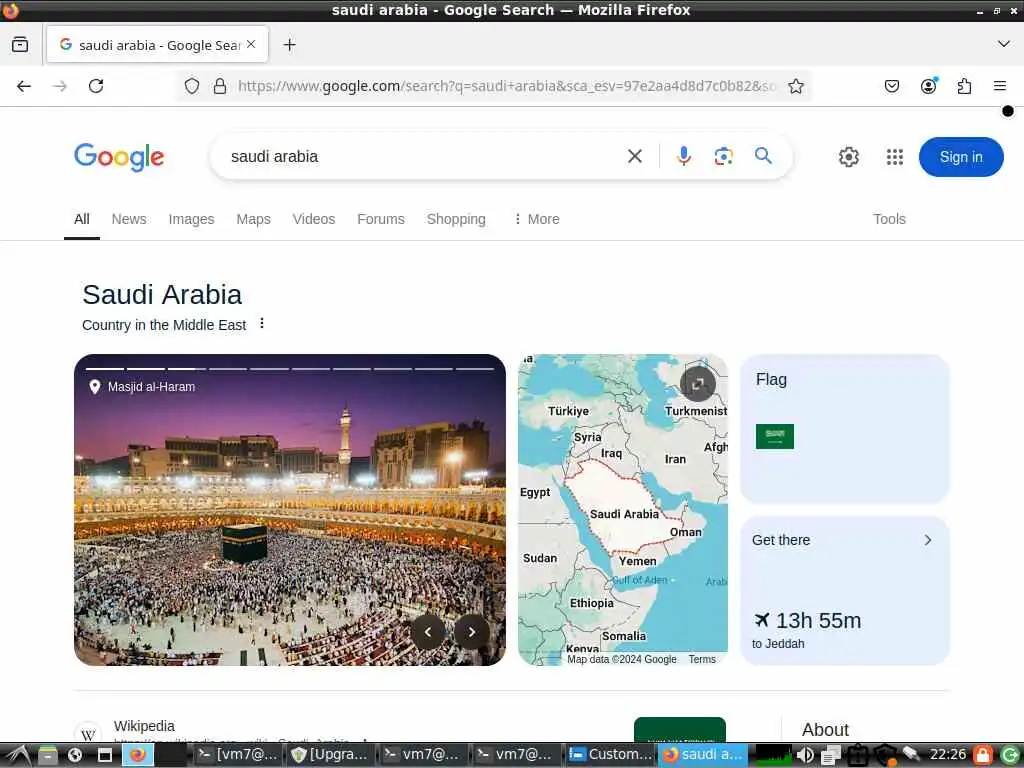Show next photo in carousel
1024x768 pixels.
472,632
